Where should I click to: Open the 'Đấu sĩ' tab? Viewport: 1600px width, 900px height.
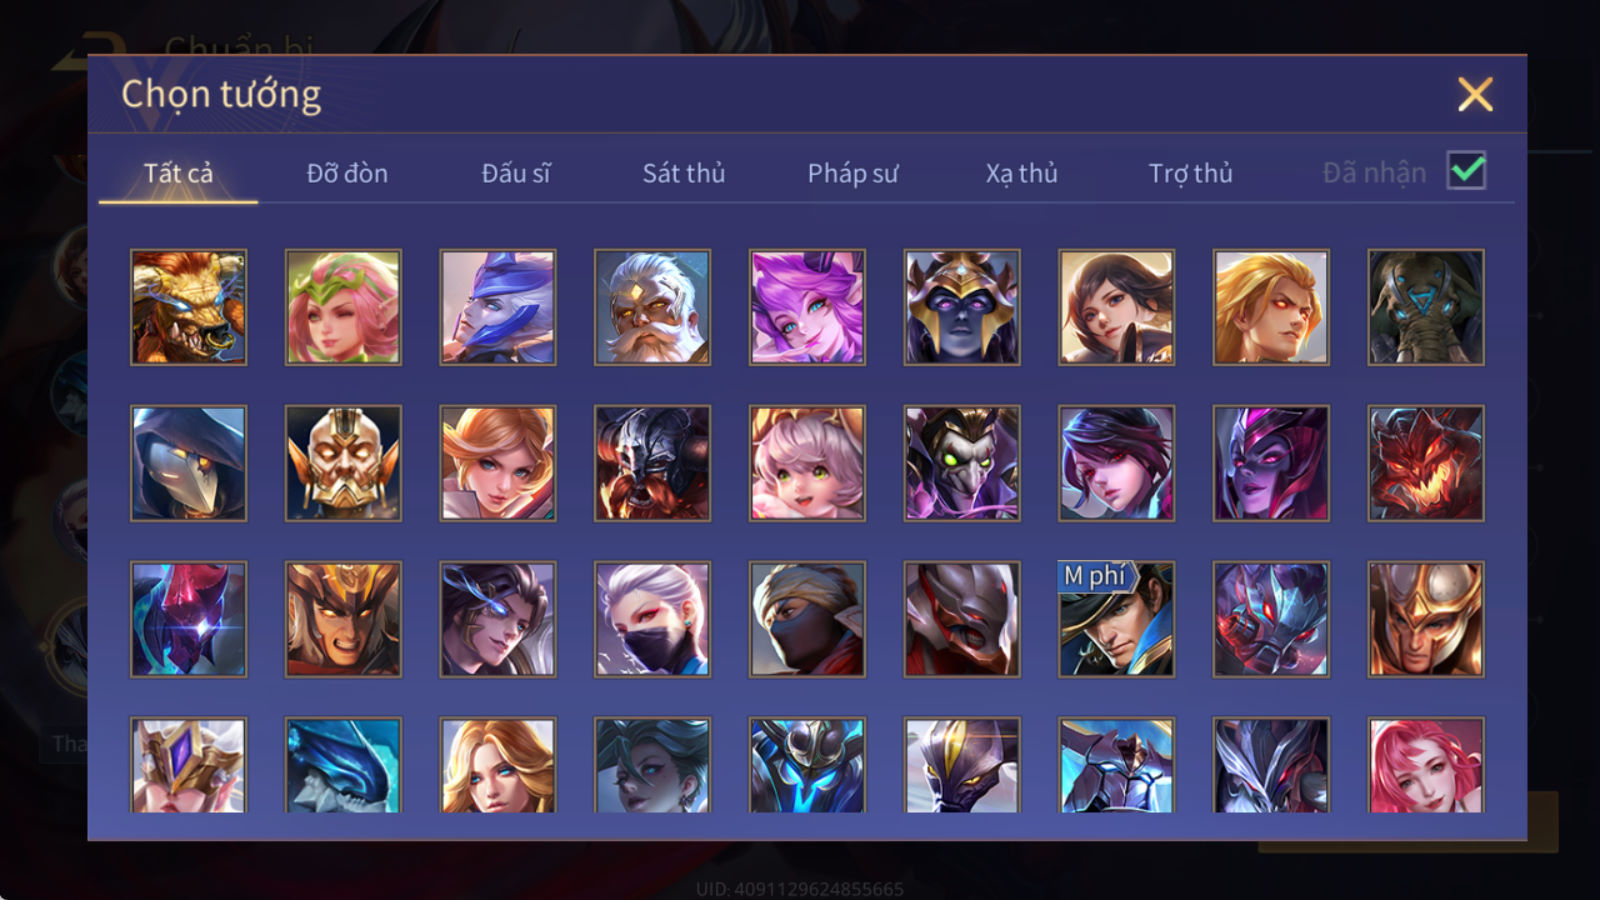(x=516, y=173)
